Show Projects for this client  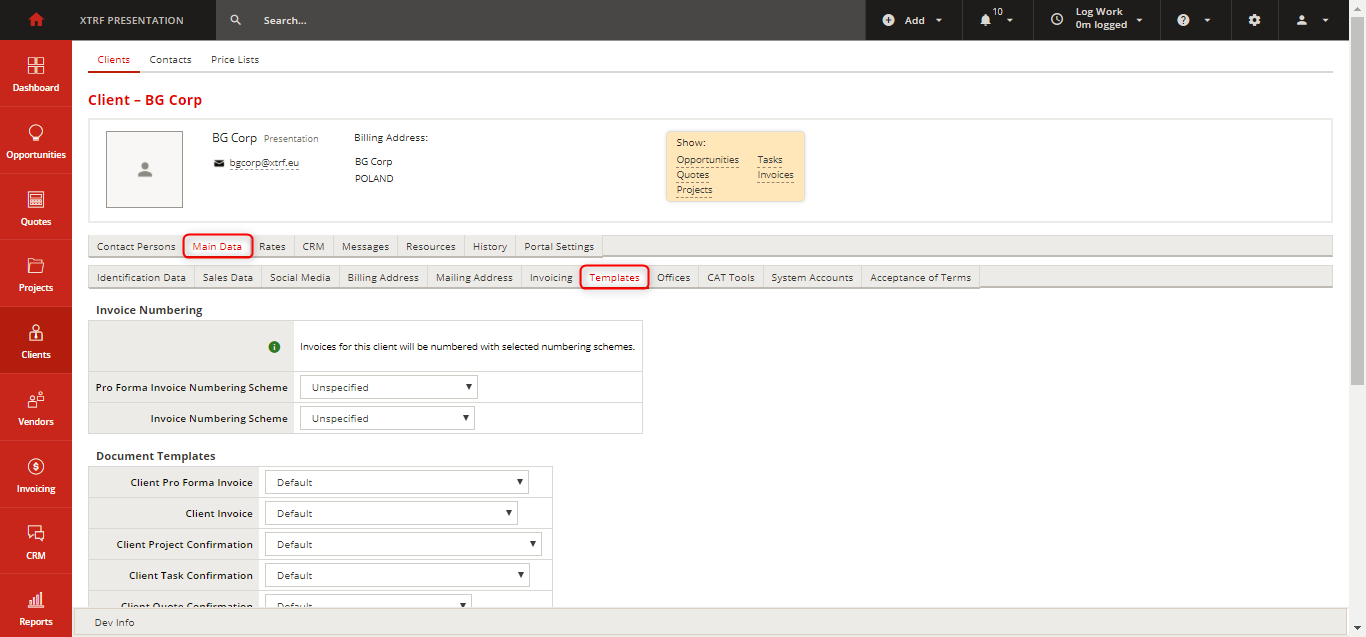point(695,190)
